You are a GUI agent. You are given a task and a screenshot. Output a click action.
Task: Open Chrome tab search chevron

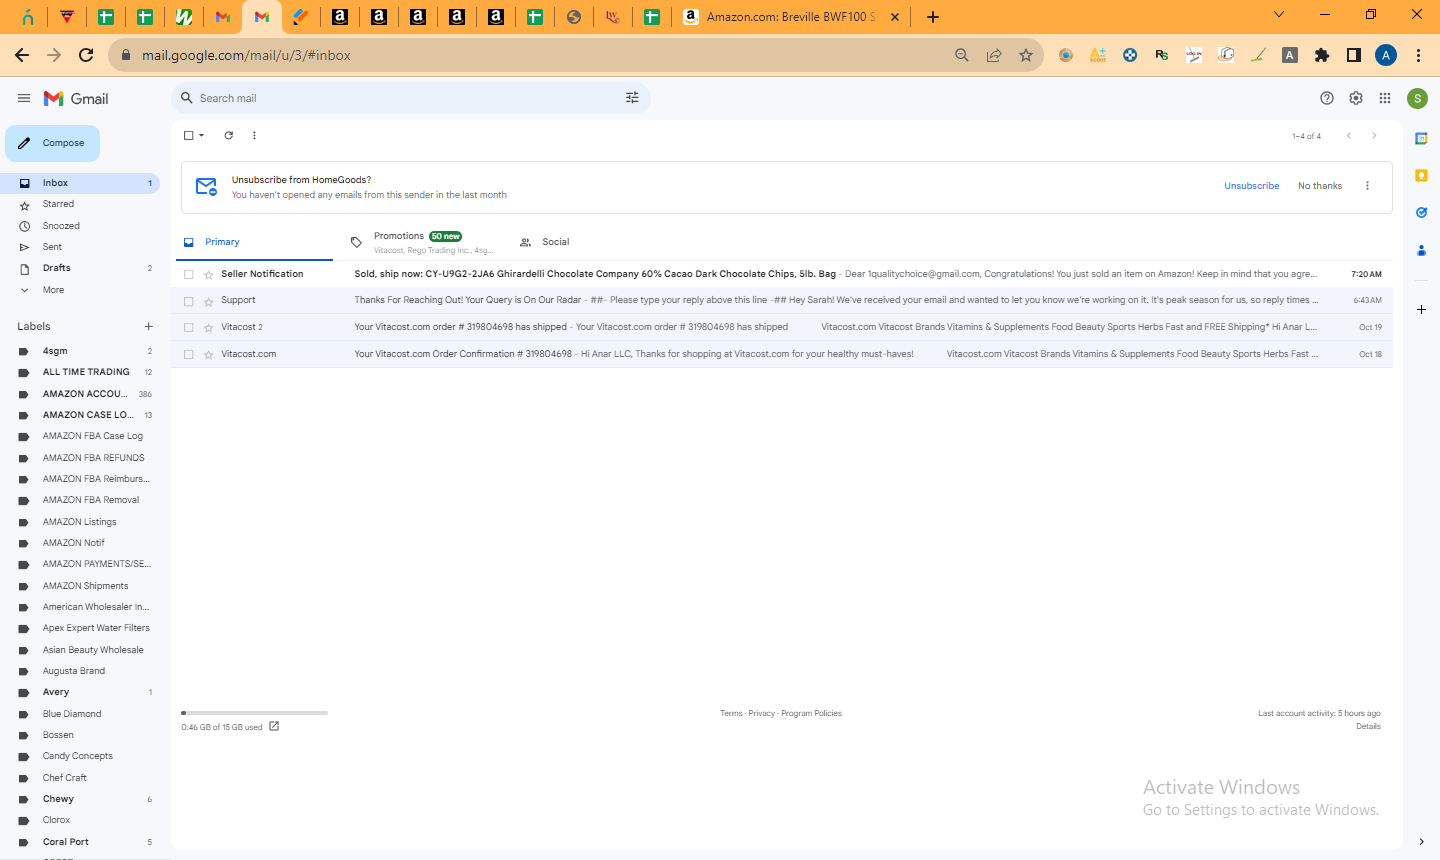[1279, 15]
